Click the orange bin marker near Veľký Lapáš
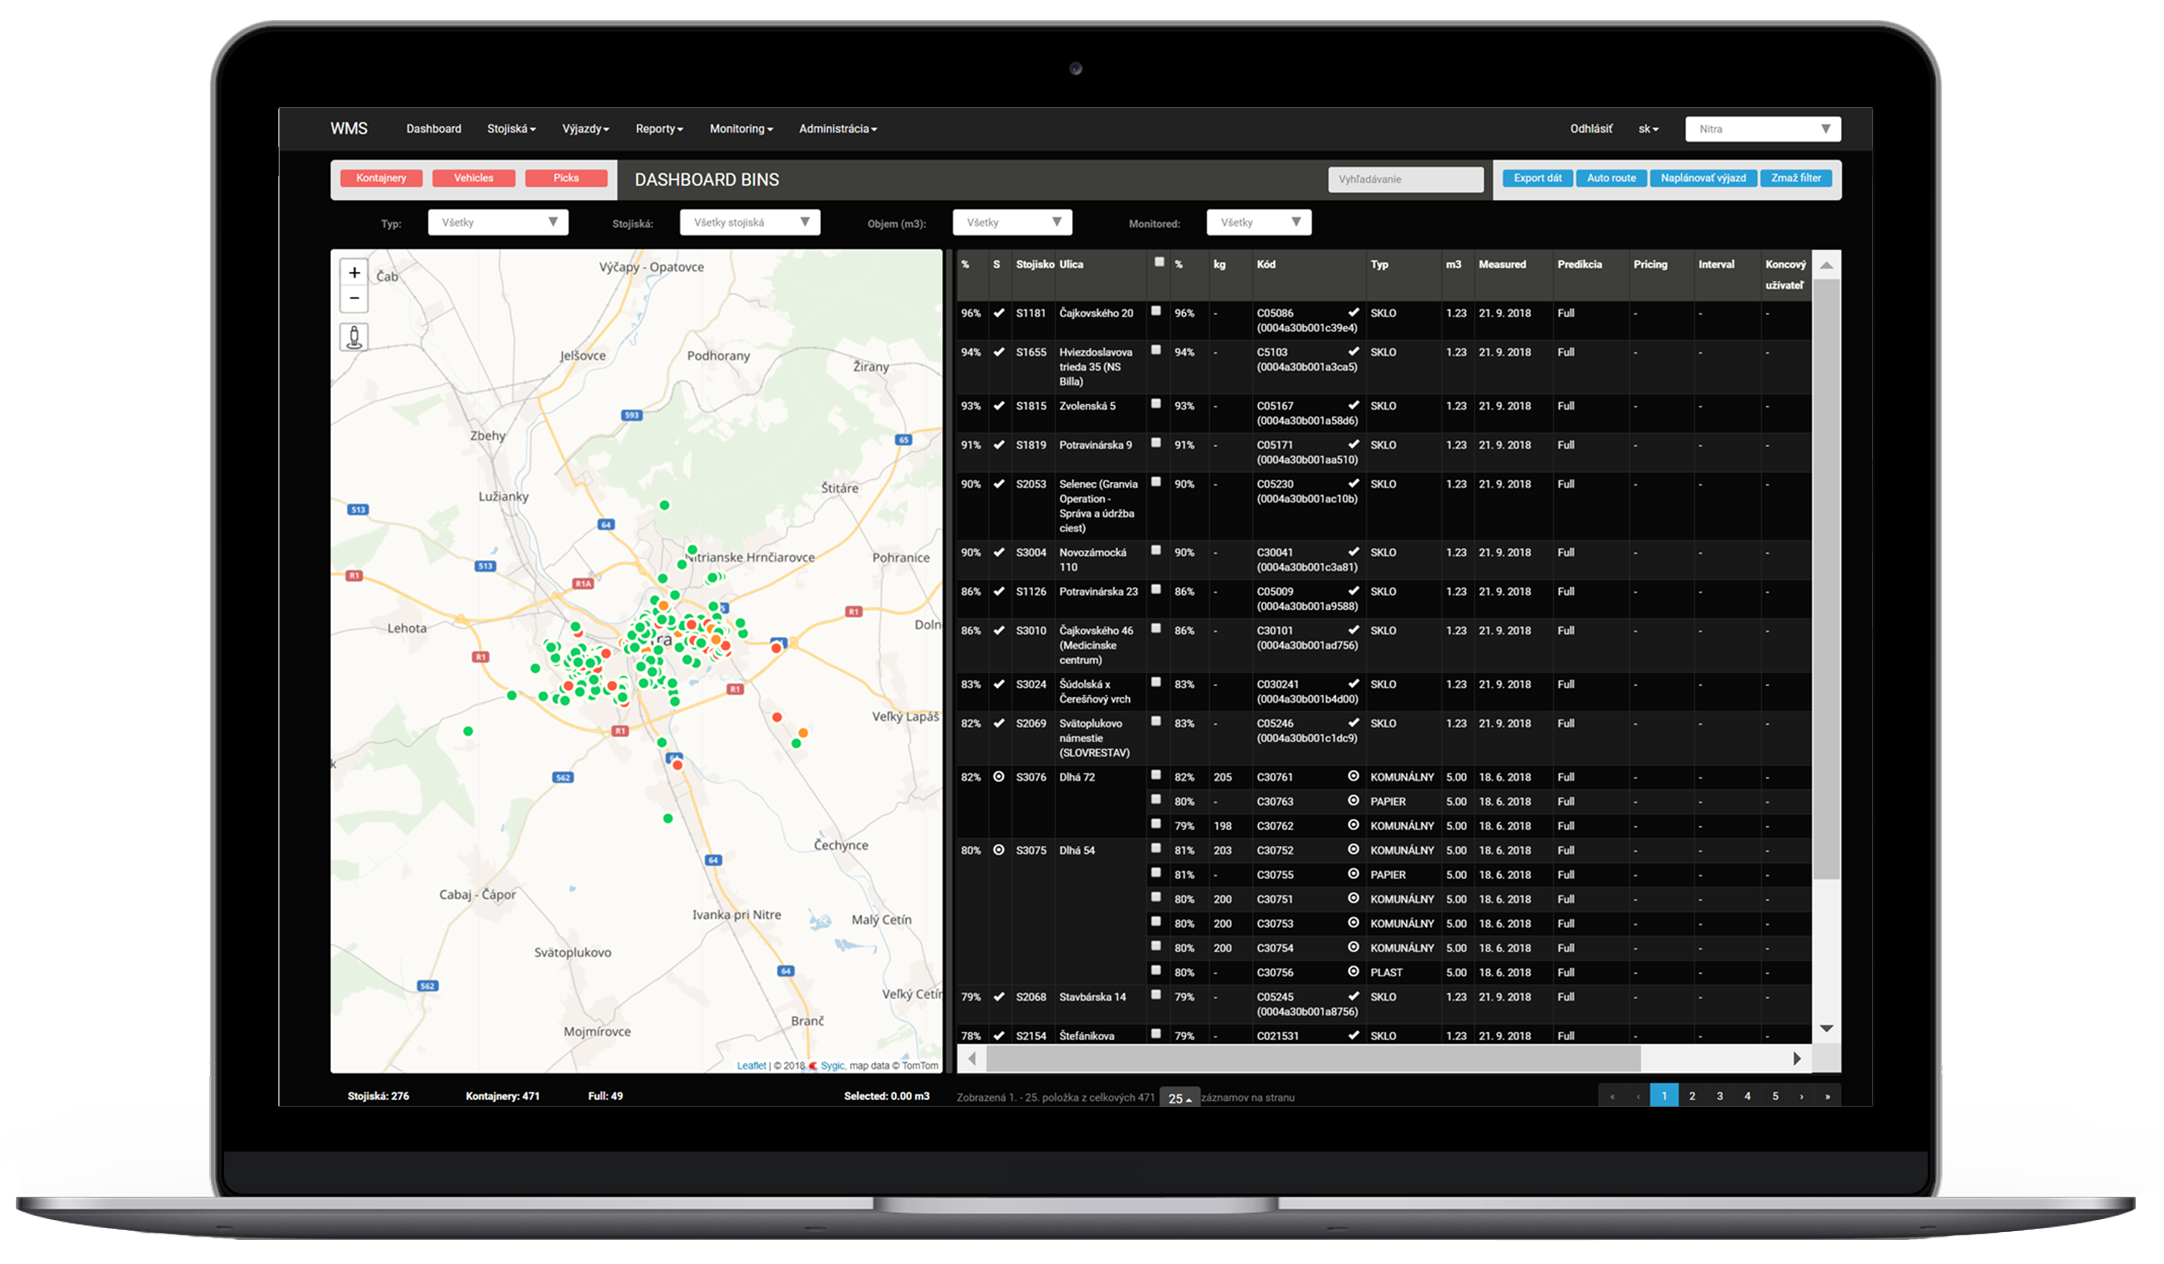2164x1264 pixels. [x=803, y=733]
